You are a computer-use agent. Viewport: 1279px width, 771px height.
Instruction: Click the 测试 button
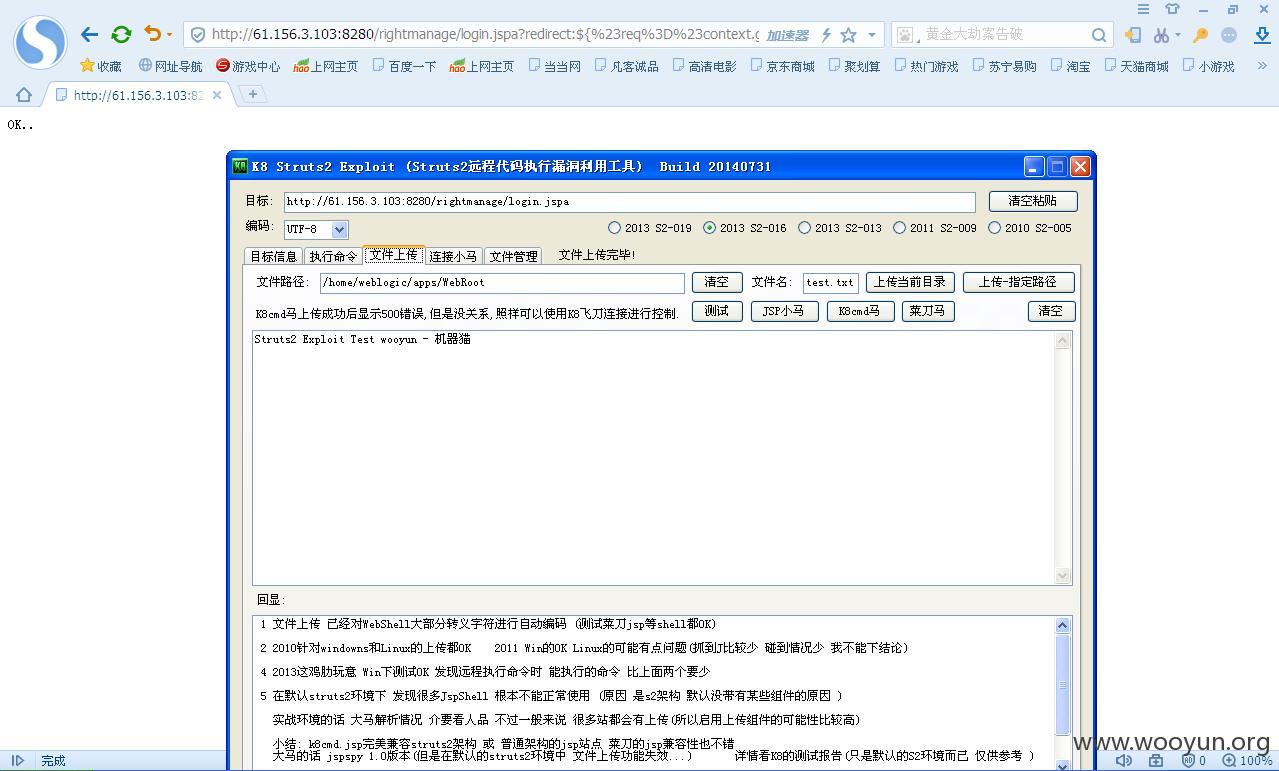pos(717,311)
